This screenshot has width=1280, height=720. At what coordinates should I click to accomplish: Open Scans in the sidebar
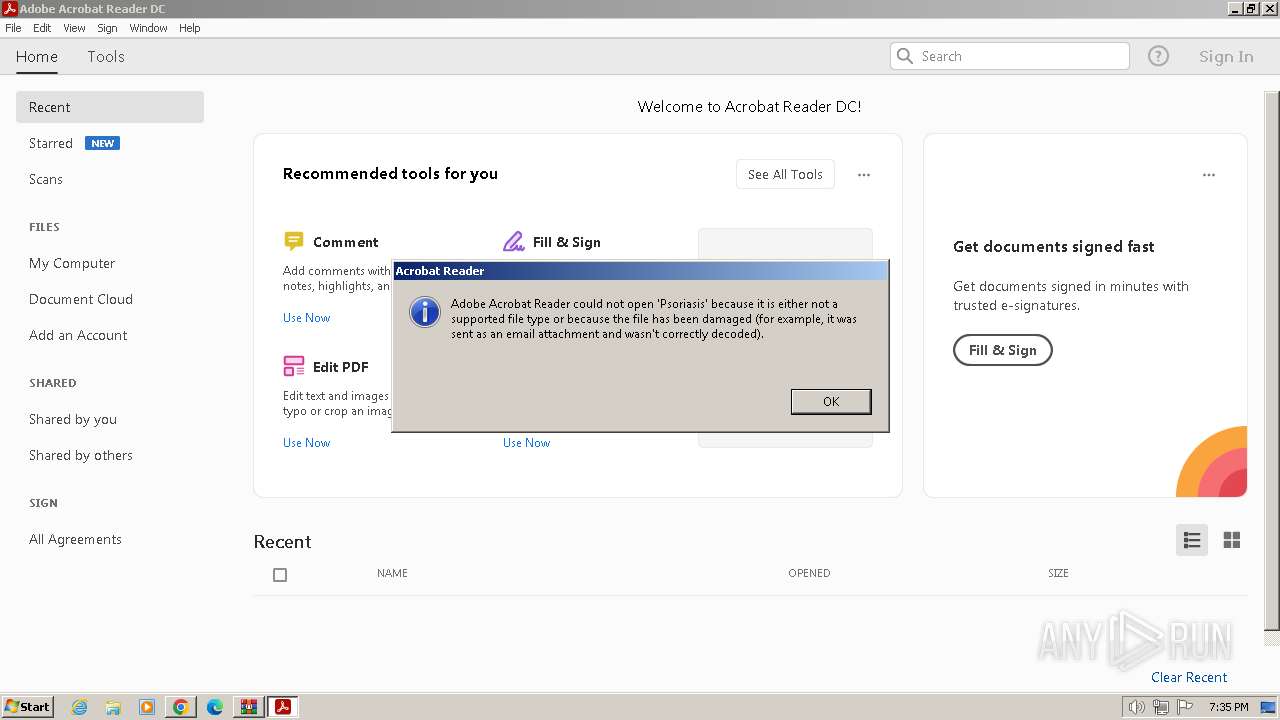pos(46,179)
